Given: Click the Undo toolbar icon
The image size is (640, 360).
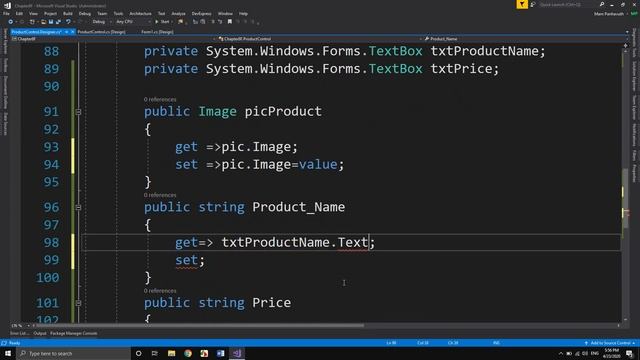Looking at the screenshot, I should [68, 22].
